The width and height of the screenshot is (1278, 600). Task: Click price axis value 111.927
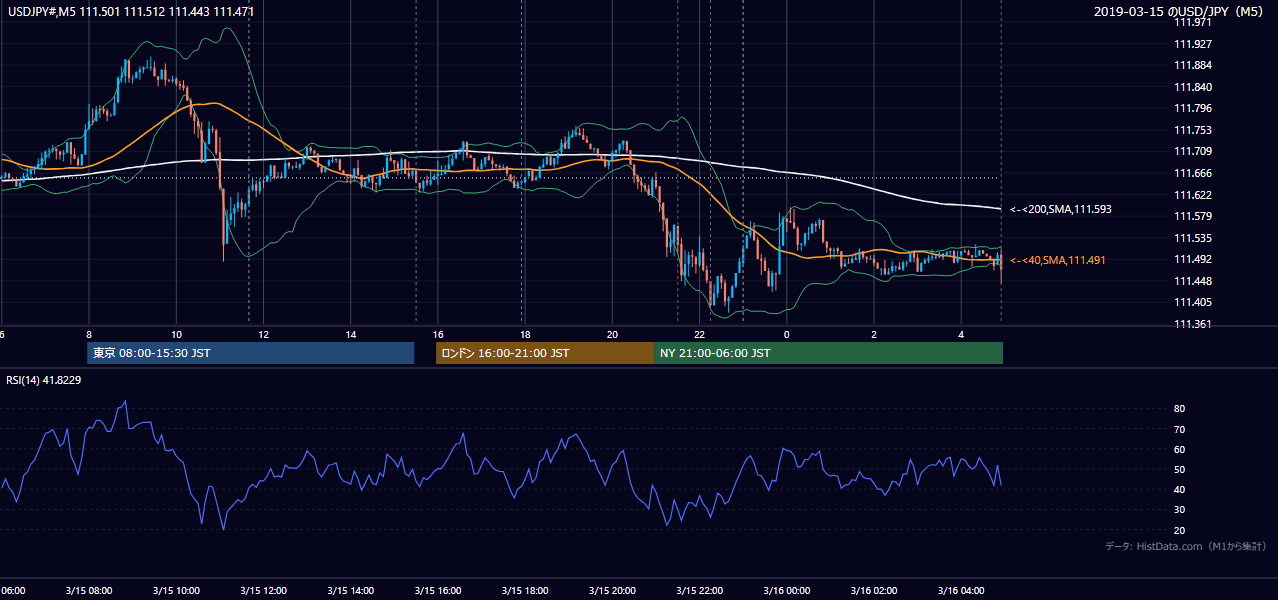click(x=1193, y=44)
